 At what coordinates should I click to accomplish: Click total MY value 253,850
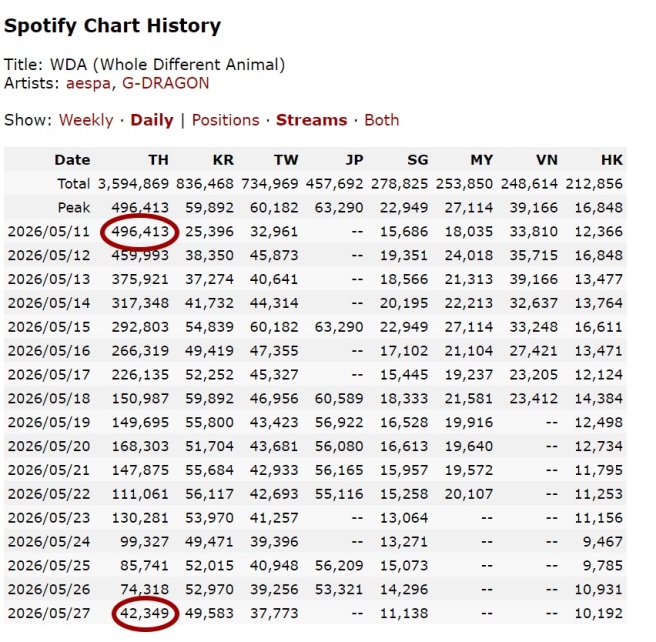click(464, 184)
